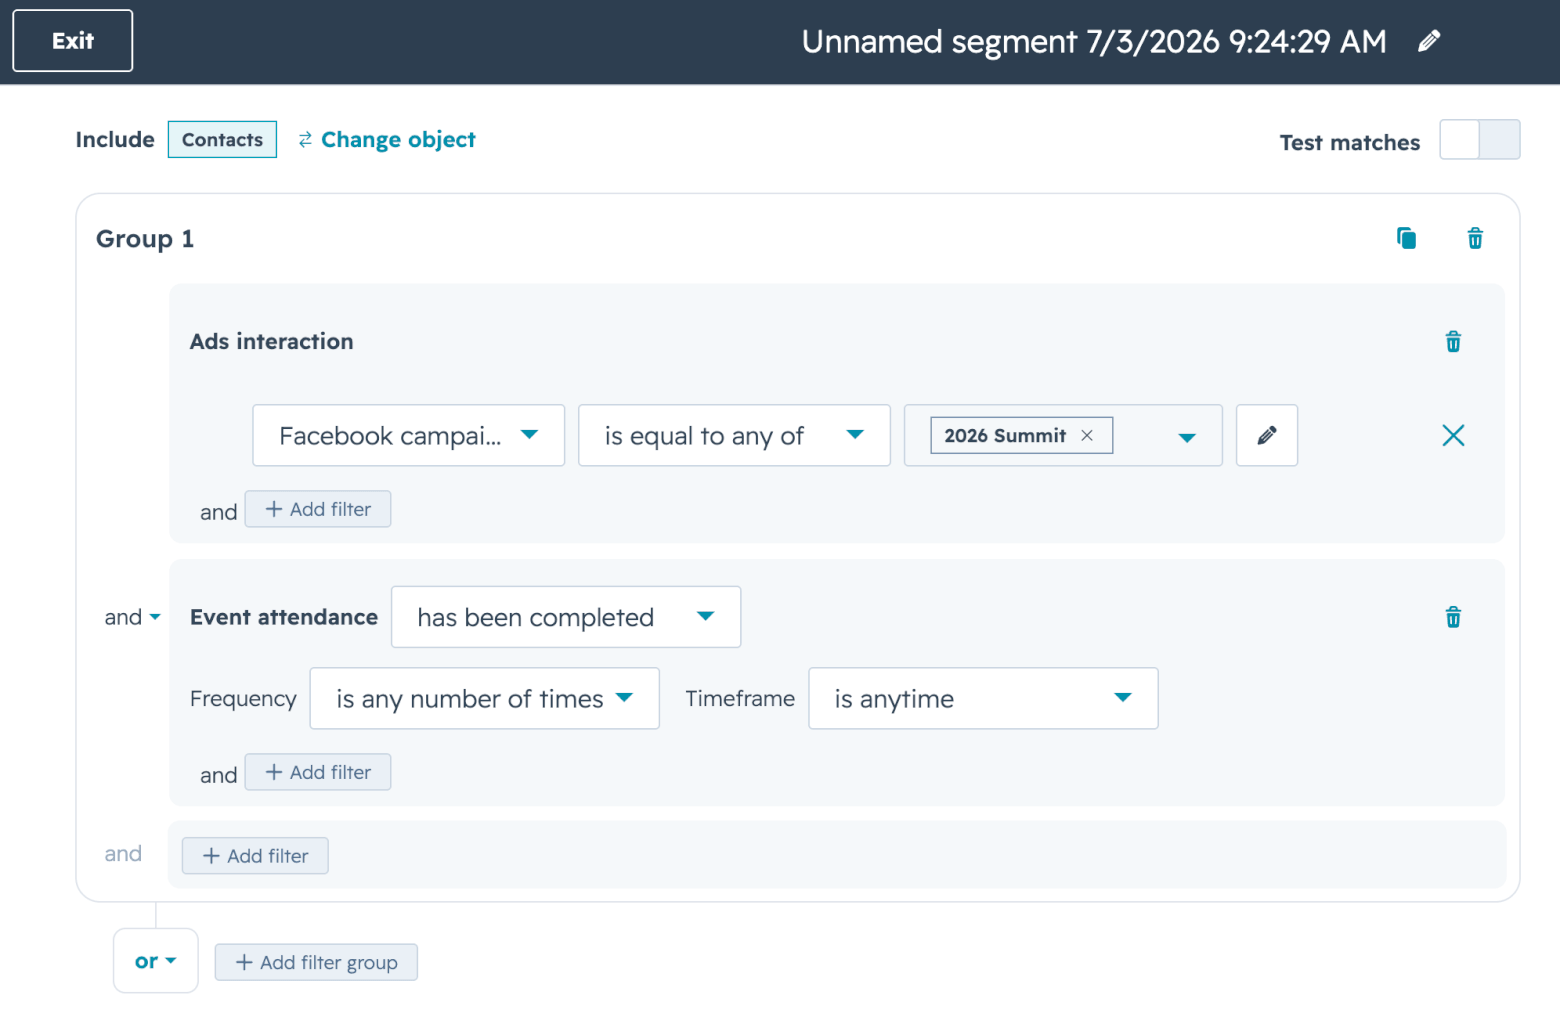This screenshot has width=1560, height=1024.
Task: Remove the 2026 Summit tag
Action: click(x=1087, y=435)
